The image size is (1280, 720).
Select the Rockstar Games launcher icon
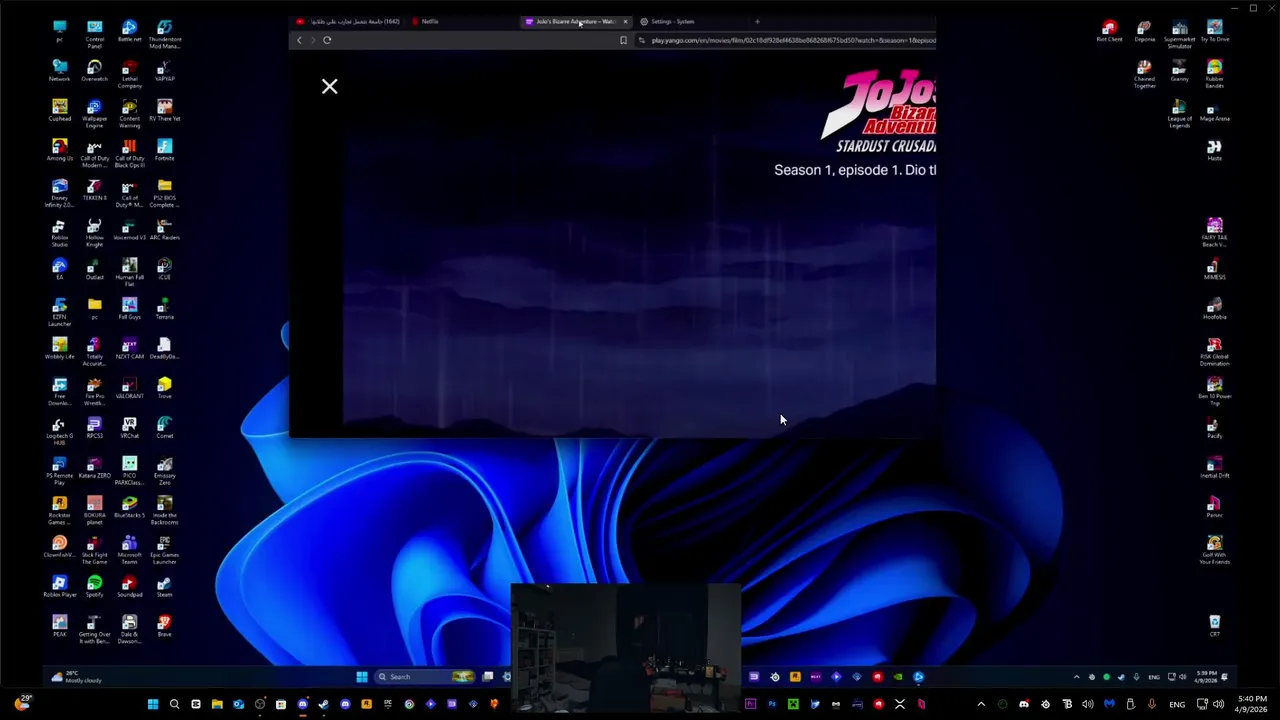(x=59, y=511)
